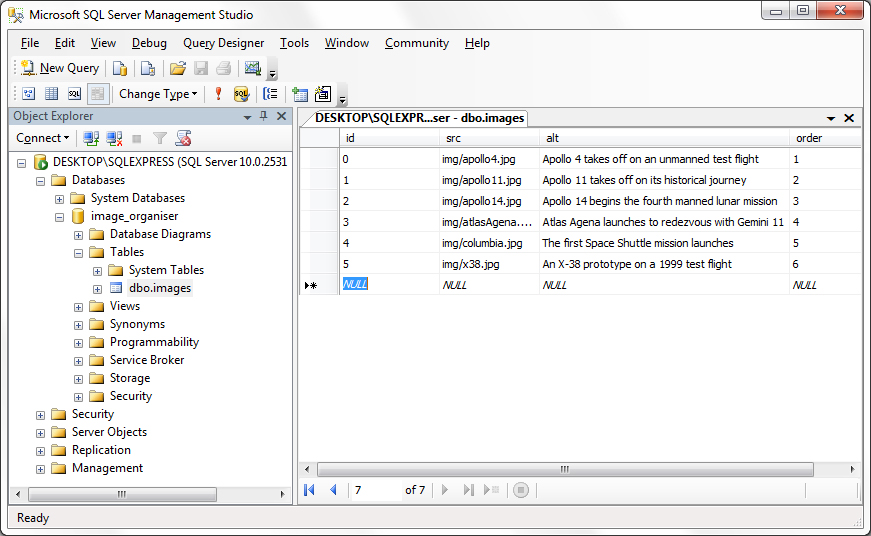Toggle the Show SQL Pane icon
The width and height of the screenshot is (871, 536).
[x=74, y=94]
